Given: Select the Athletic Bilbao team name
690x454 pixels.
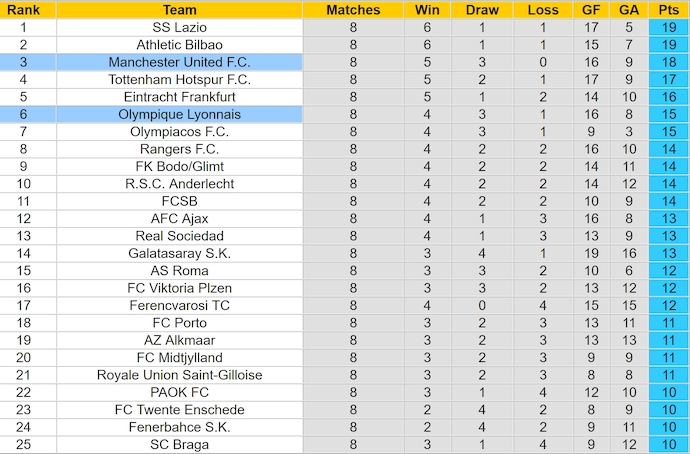Looking at the screenshot, I should pyautogui.click(x=180, y=45).
